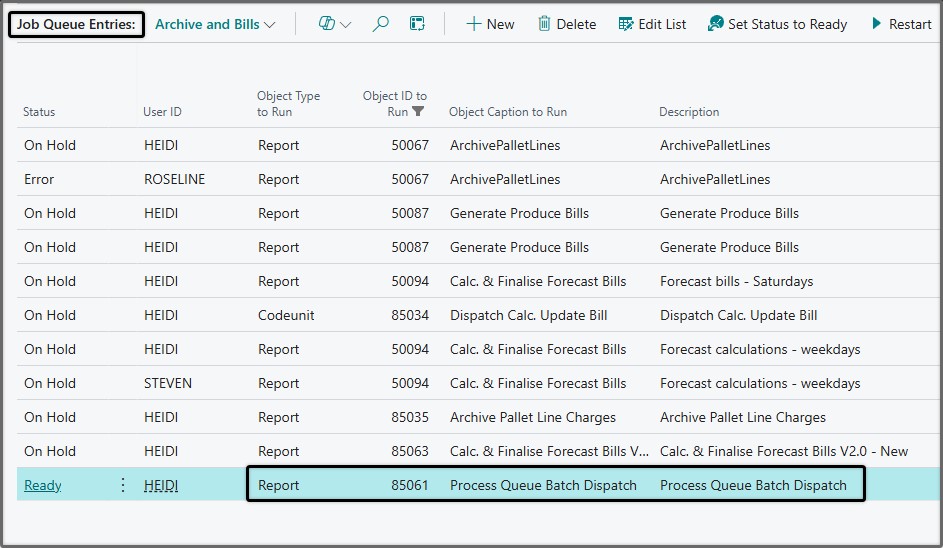Screen dimensions: 943x548
Task: Click the ROSELINE user cell
Action: (x=174, y=179)
